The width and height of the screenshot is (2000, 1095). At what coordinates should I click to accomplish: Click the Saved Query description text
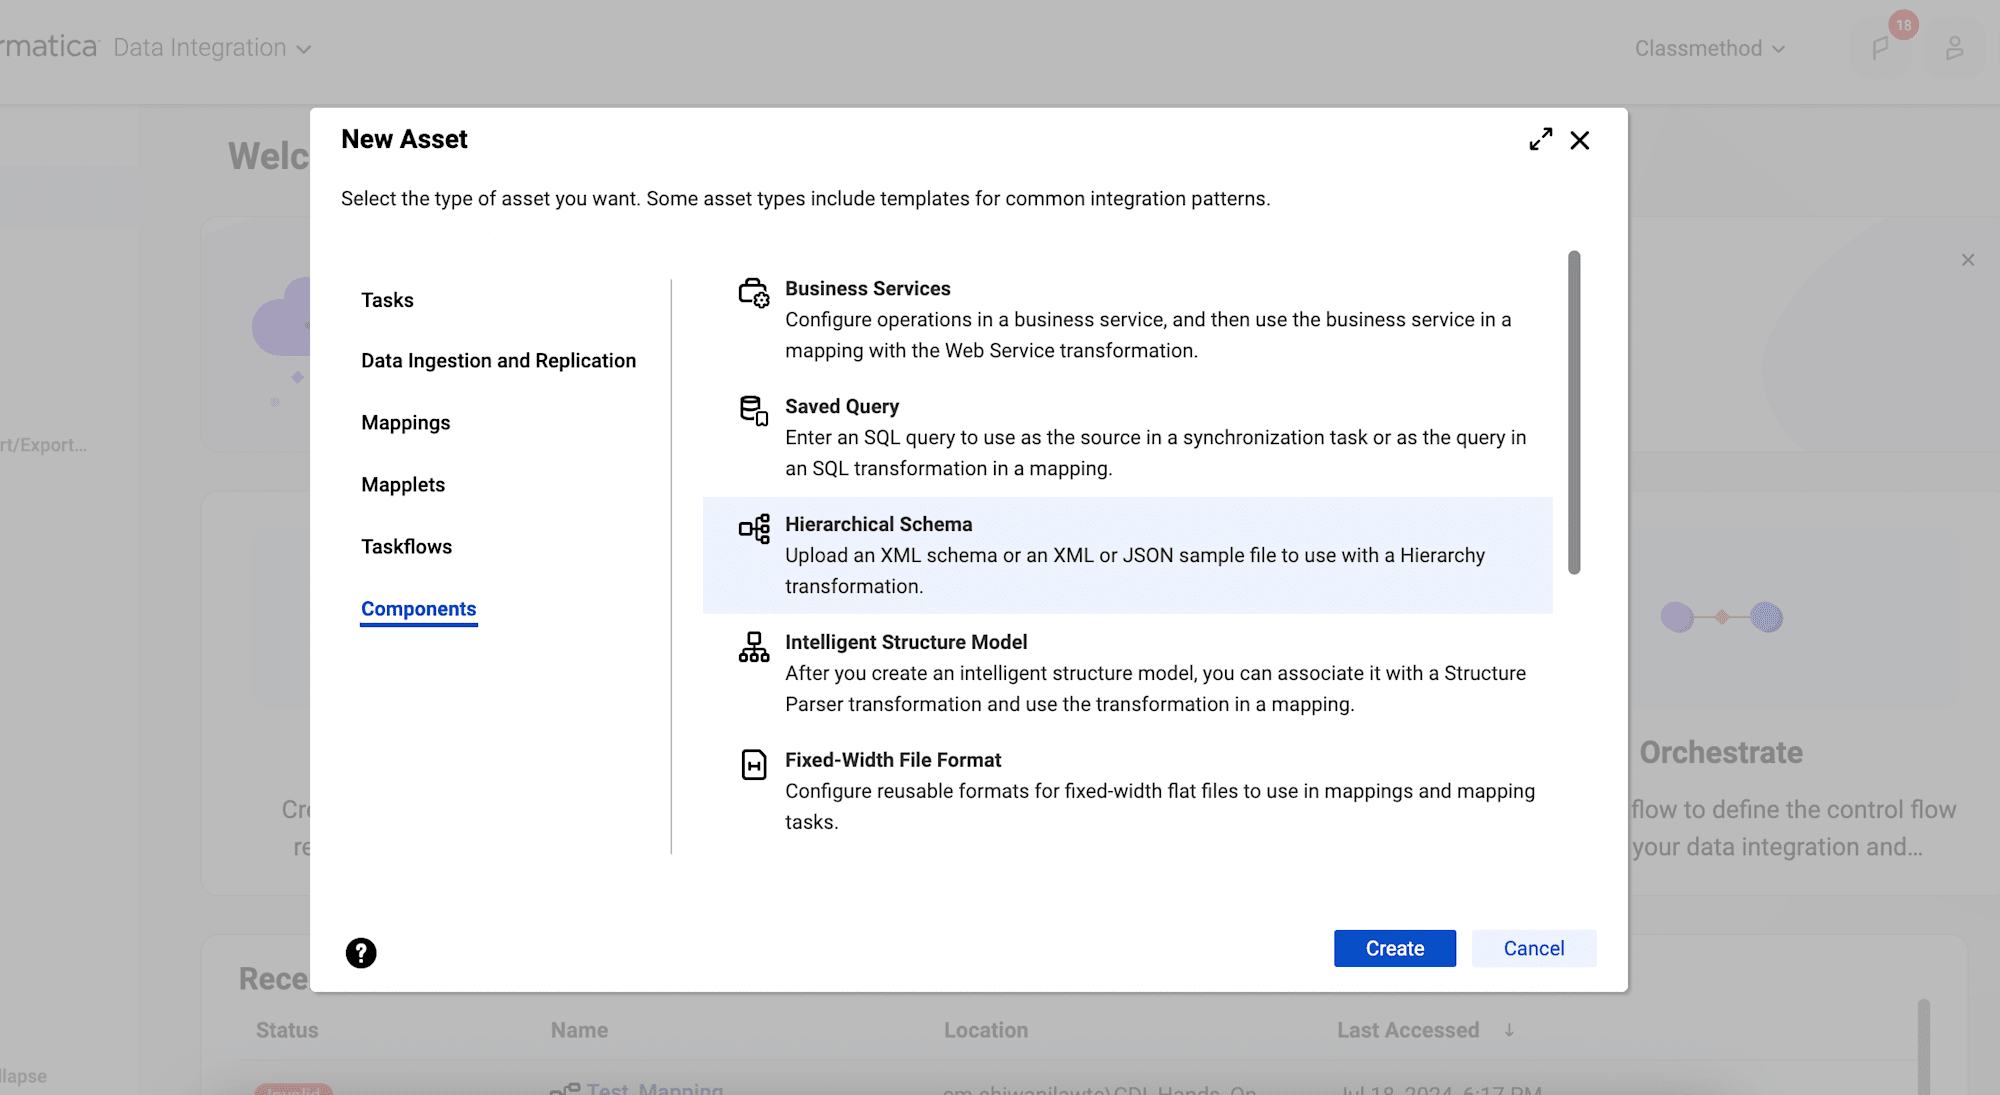coord(1155,453)
